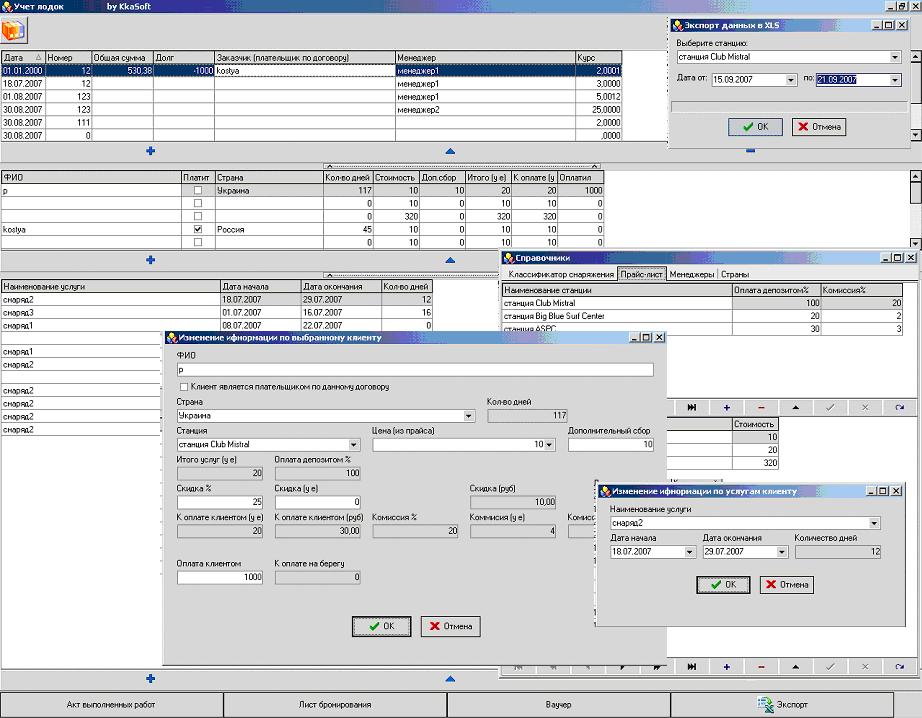Toggle Платит checkbox in the row with cost 320

pos(198,216)
